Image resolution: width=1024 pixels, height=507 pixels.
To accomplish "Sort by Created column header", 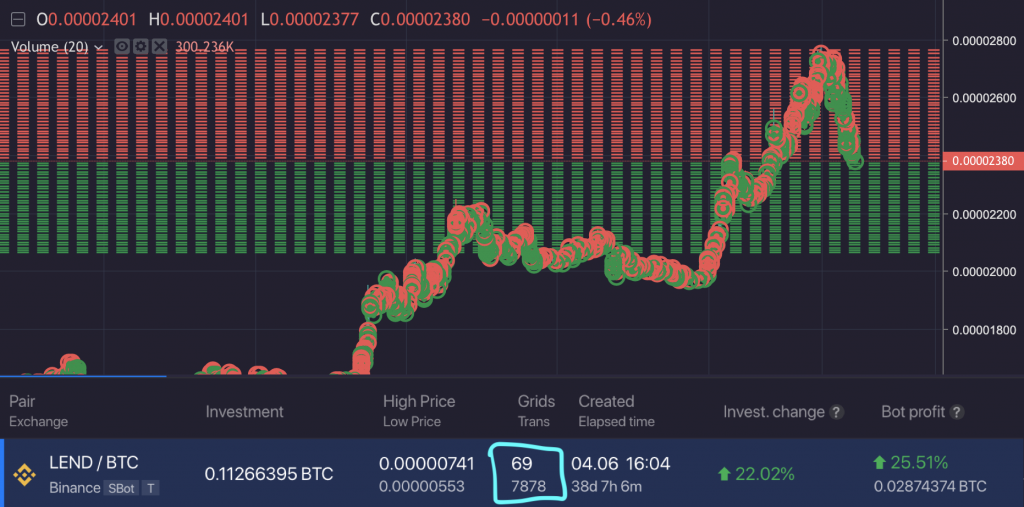I will pos(606,401).
